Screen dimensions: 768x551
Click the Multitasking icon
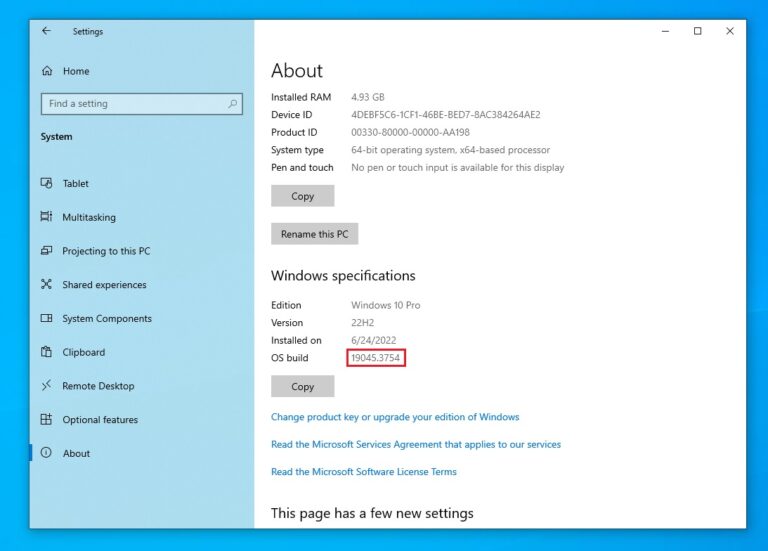[x=46, y=217]
